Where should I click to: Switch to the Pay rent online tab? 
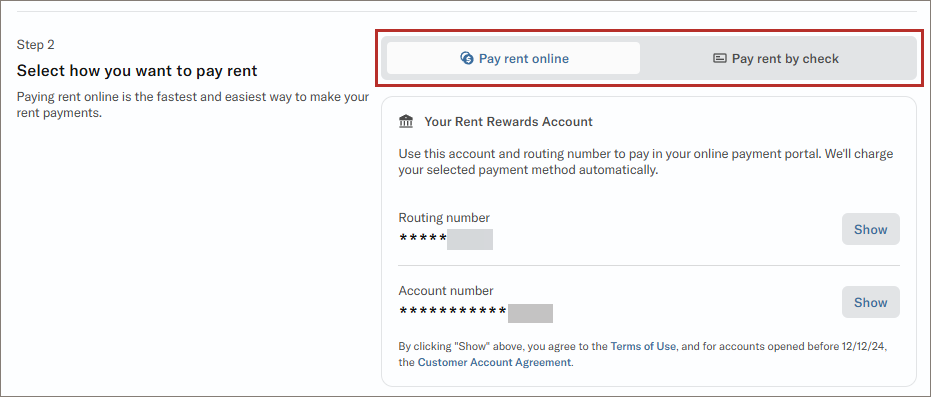[x=514, y=58]
